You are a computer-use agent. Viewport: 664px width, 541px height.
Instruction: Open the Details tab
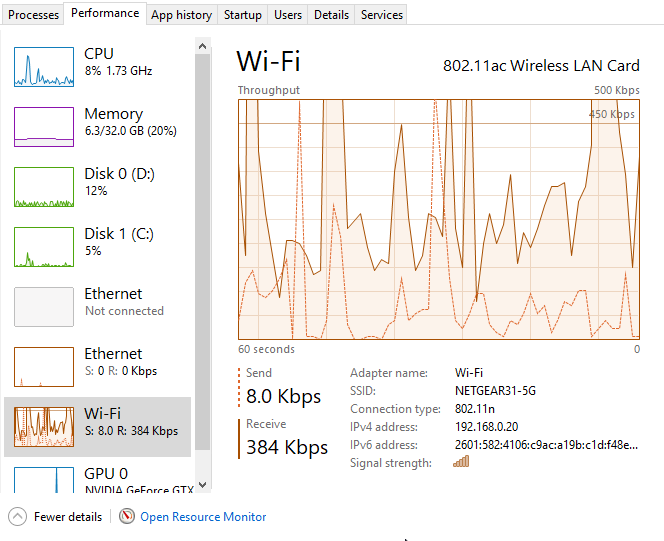point(331,15)
